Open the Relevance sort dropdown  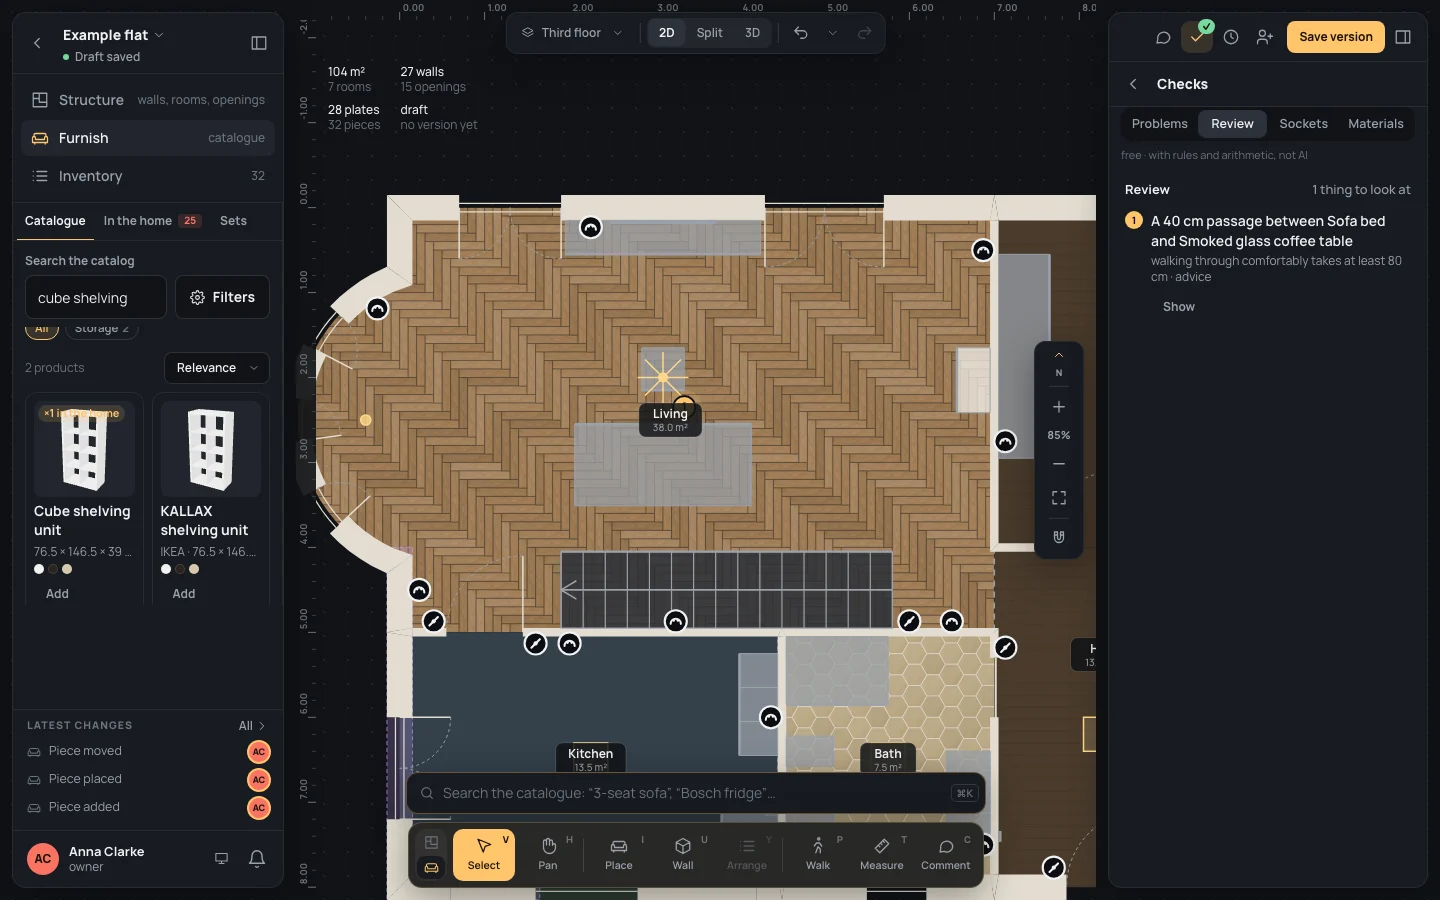point(217,368)
